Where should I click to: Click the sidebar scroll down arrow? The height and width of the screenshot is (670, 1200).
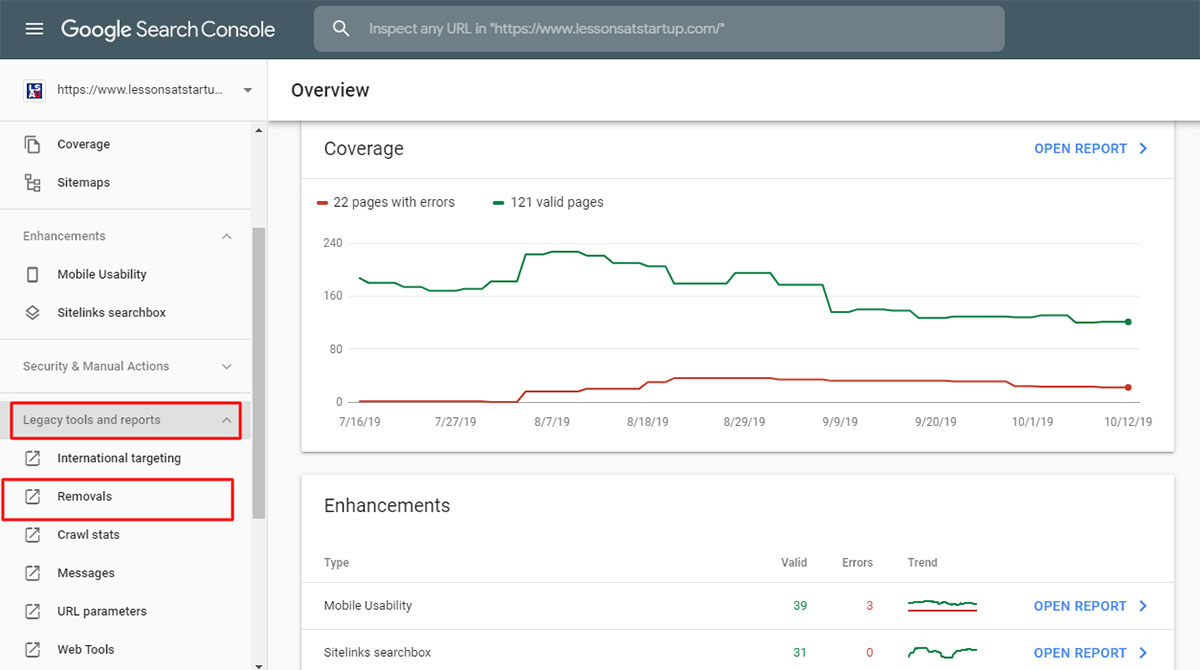[x=259, y=663]
